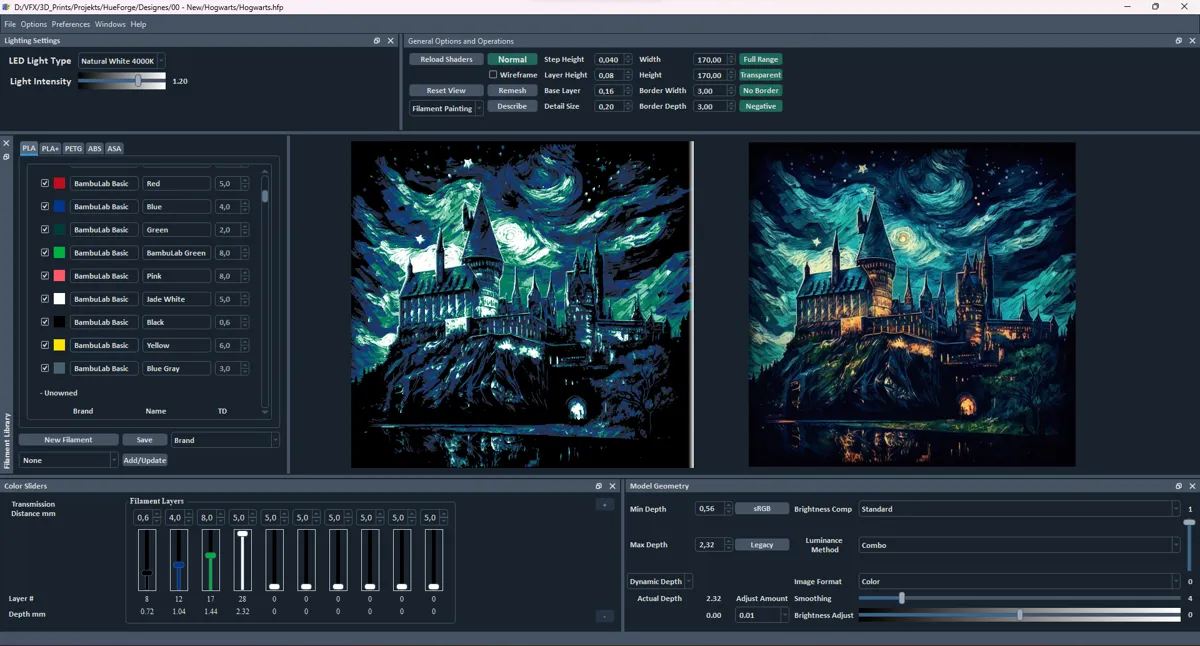Float the Color Sliders panel

tap(599, 486)
